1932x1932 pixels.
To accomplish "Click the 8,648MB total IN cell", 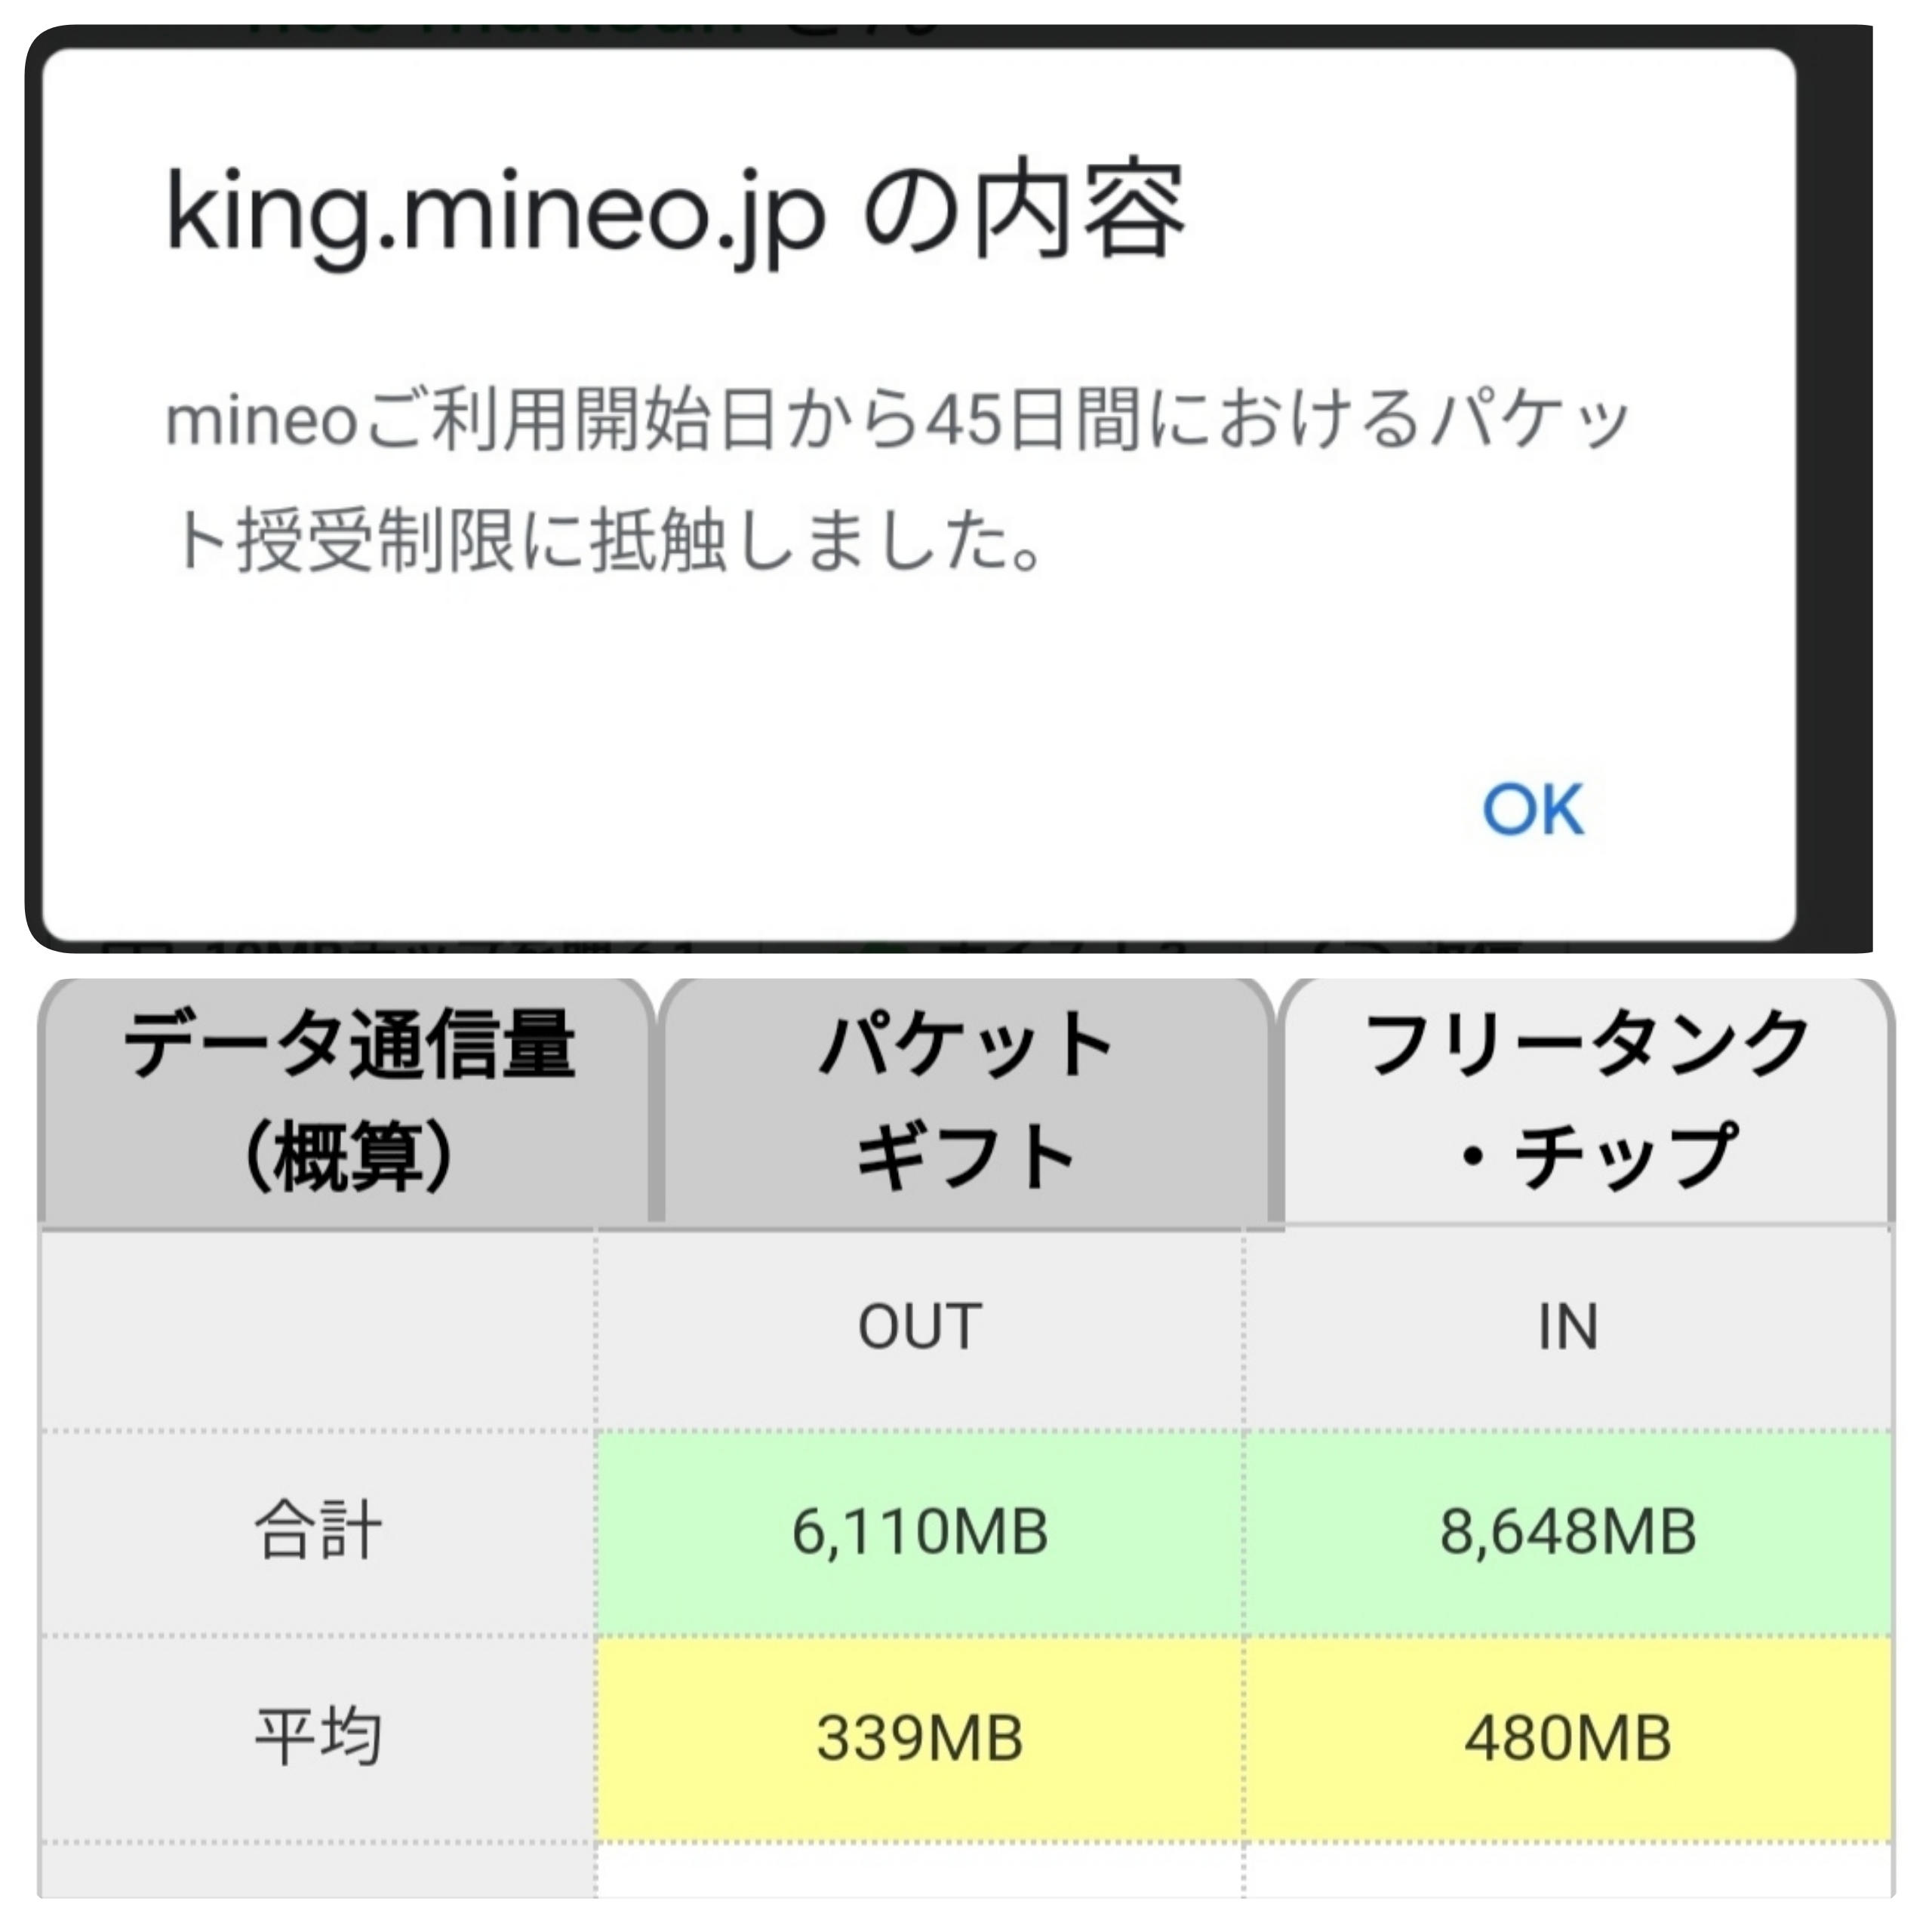I will (1567, 1532).
